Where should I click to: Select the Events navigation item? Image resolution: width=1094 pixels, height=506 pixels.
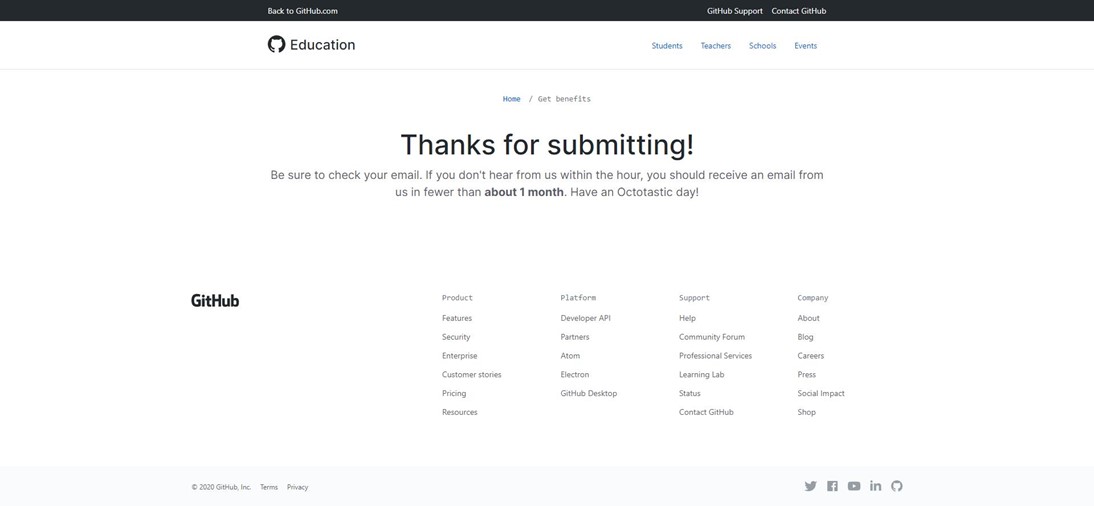click(805, 46)
